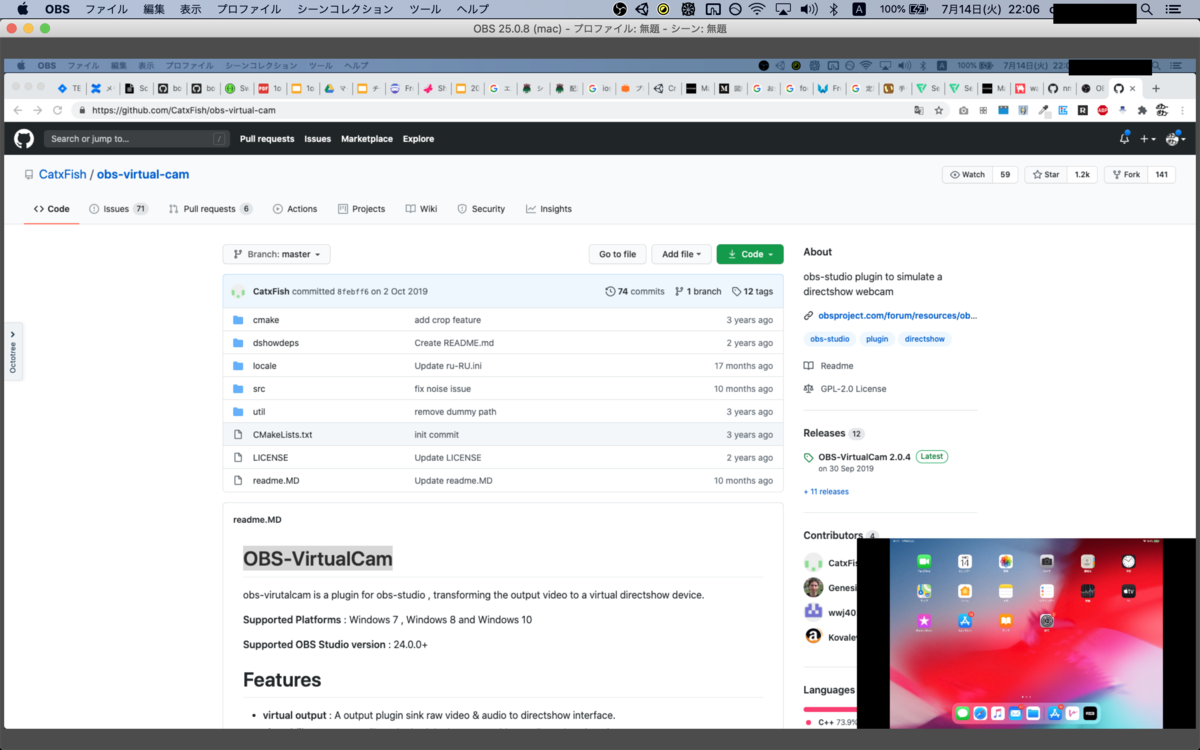The image size is (1200, 750).
Task: Expand the Add file dropdown
Action: tap(681, 254)
